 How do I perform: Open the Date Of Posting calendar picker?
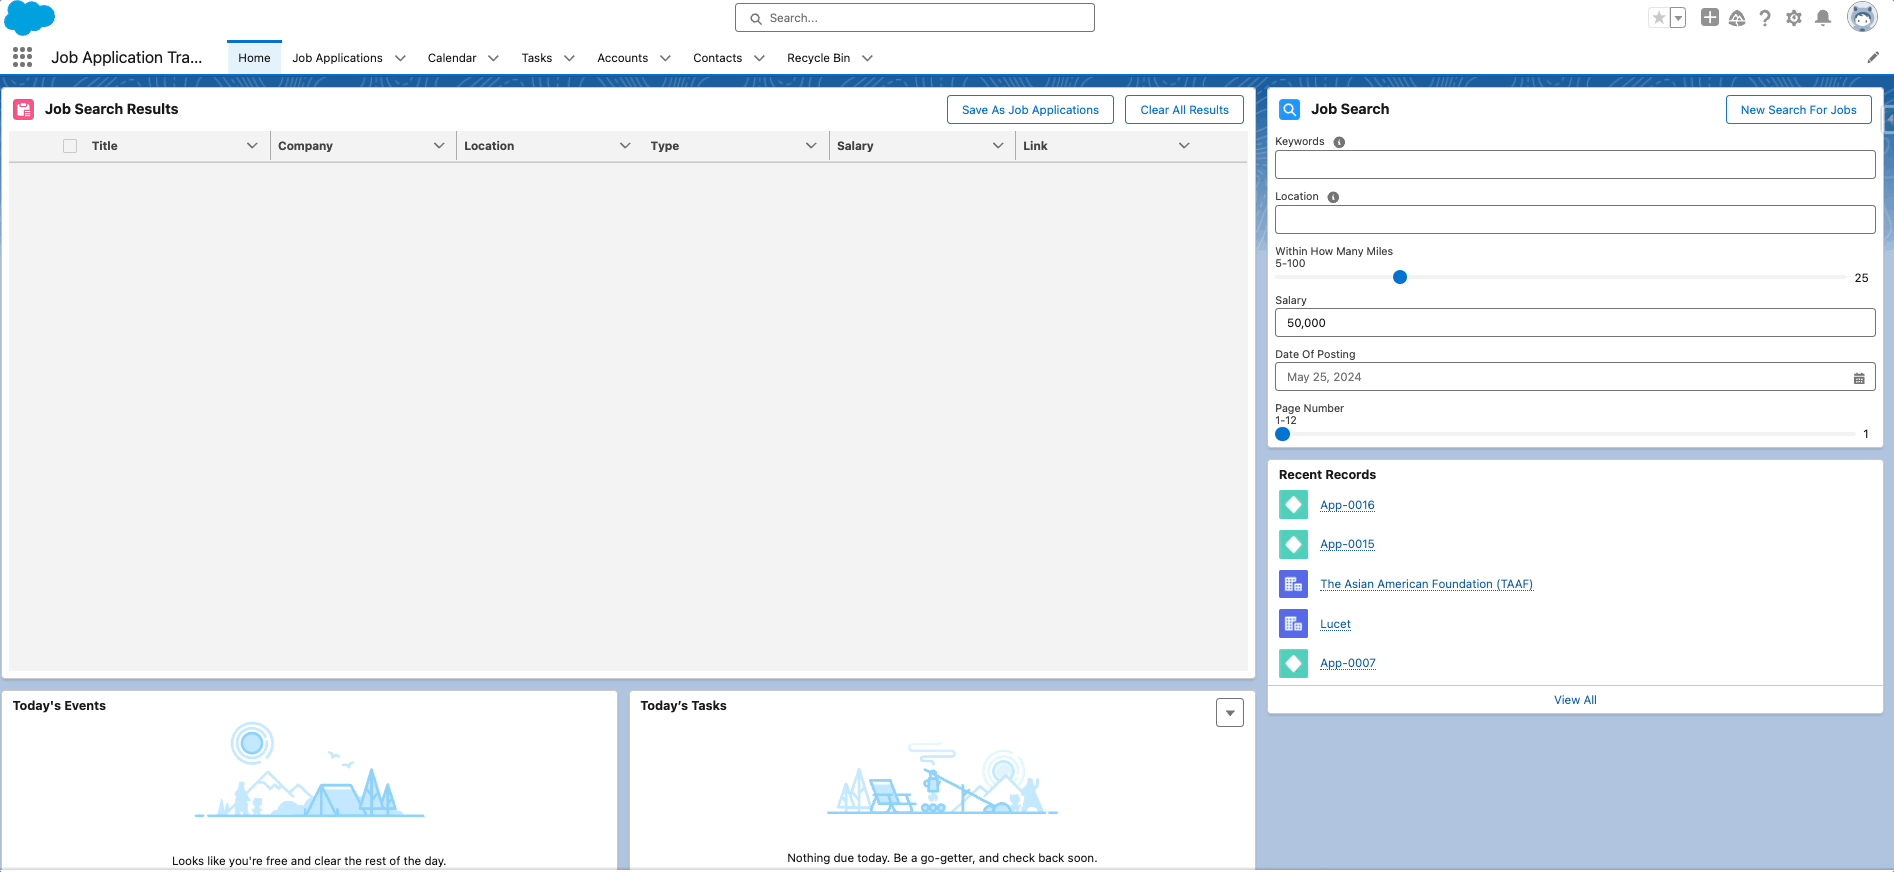pyautogui.click(x=1859, y=378)
